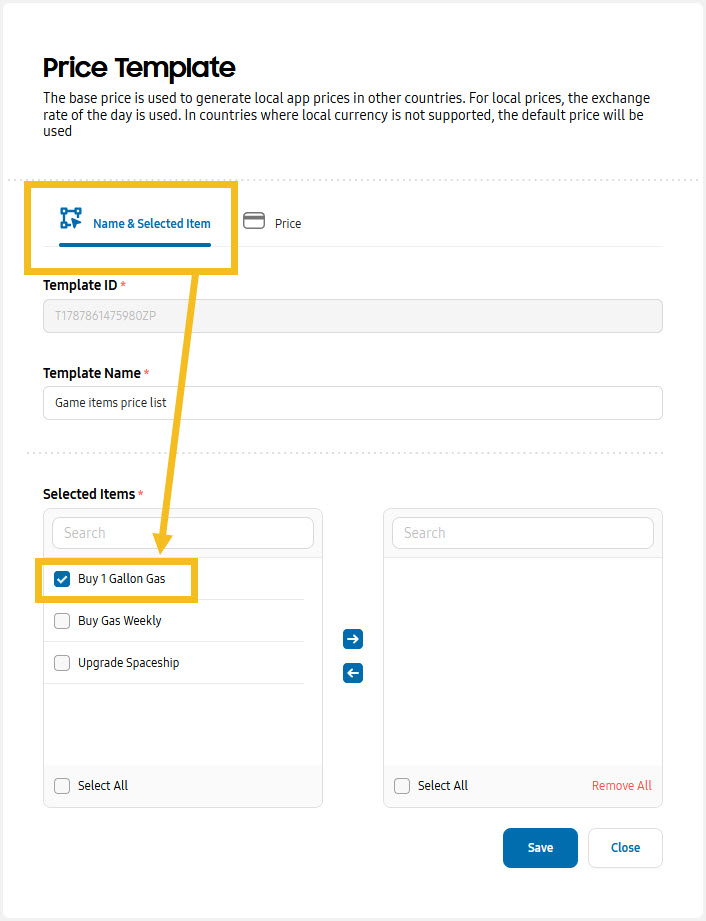The width and height of the screenshot is (706, 921).
Task: Click the right items Search box
Action: click(x=523, y=533)
